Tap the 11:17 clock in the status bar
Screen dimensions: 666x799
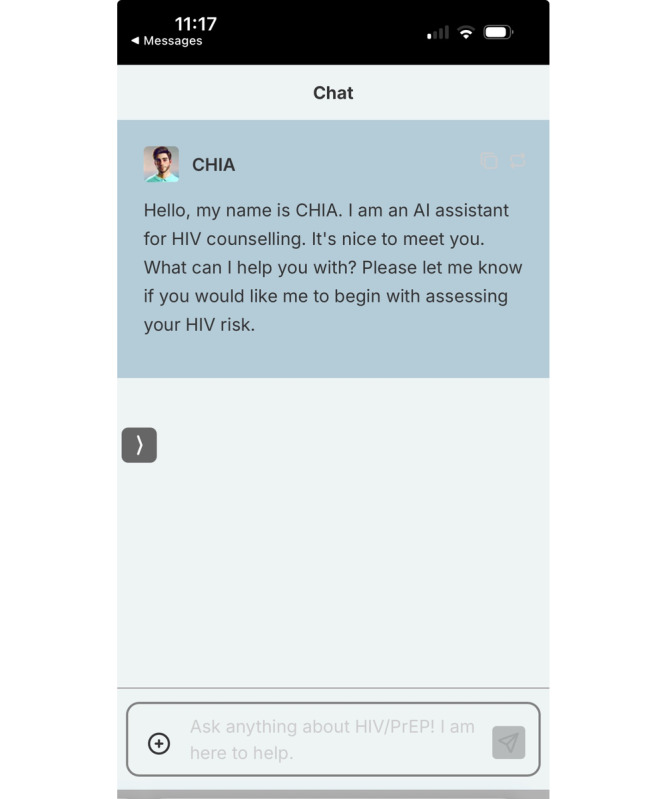coord(196,23)
